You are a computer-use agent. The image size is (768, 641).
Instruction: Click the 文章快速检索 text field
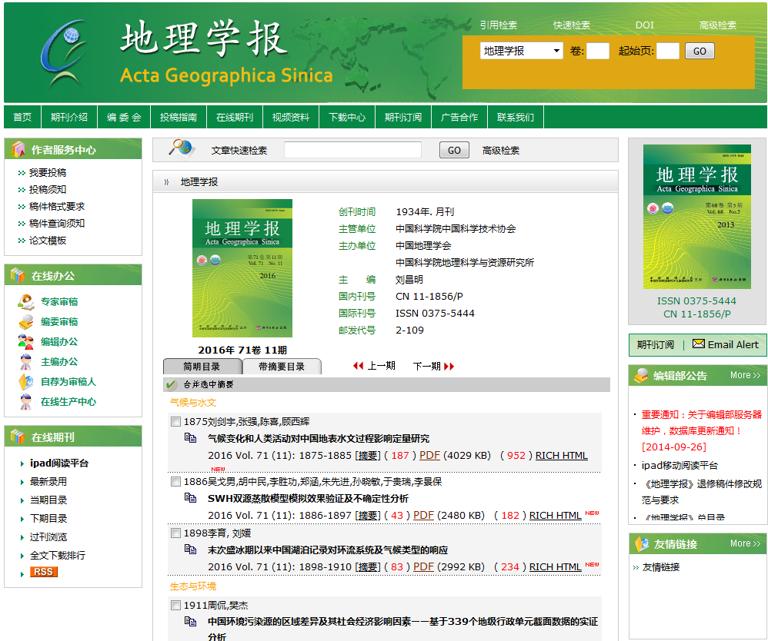(x=353, y=150)
